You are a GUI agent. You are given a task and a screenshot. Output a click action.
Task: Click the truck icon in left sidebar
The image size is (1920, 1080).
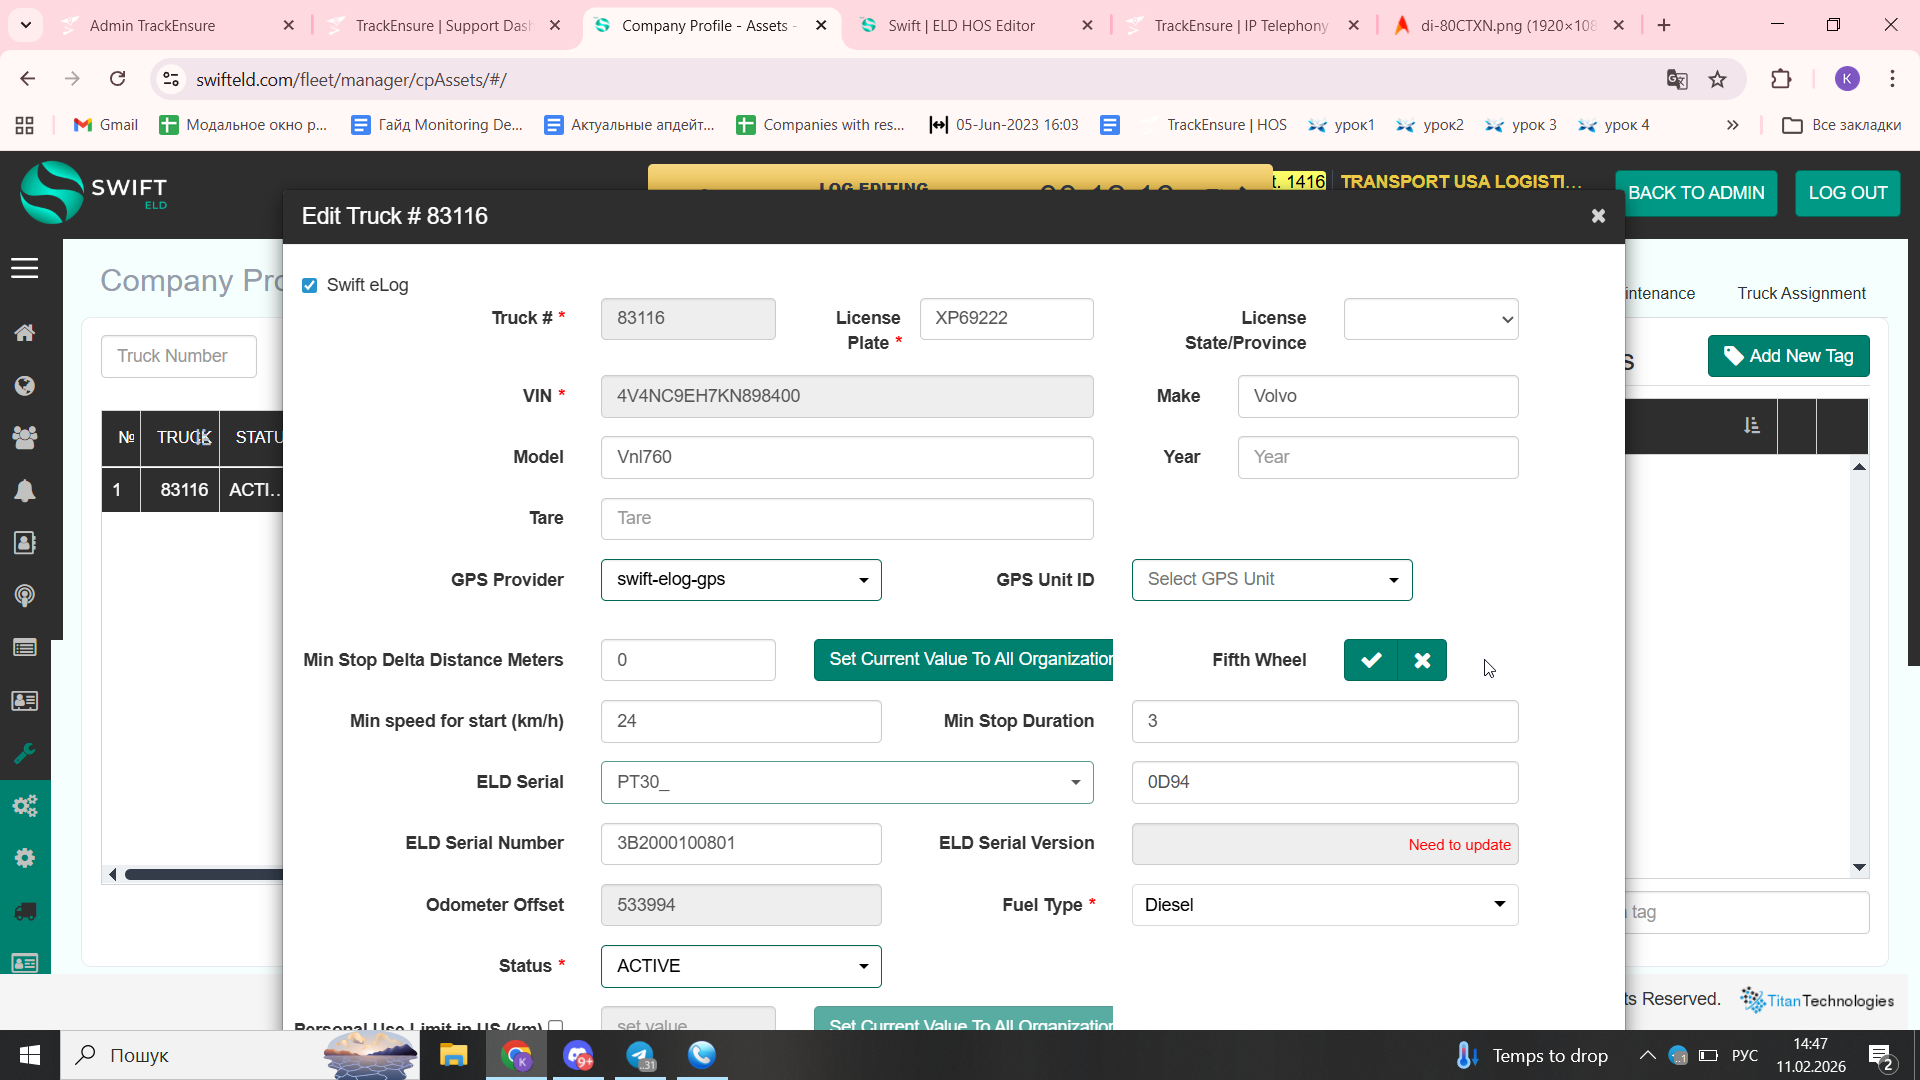[x=25, y=911]
